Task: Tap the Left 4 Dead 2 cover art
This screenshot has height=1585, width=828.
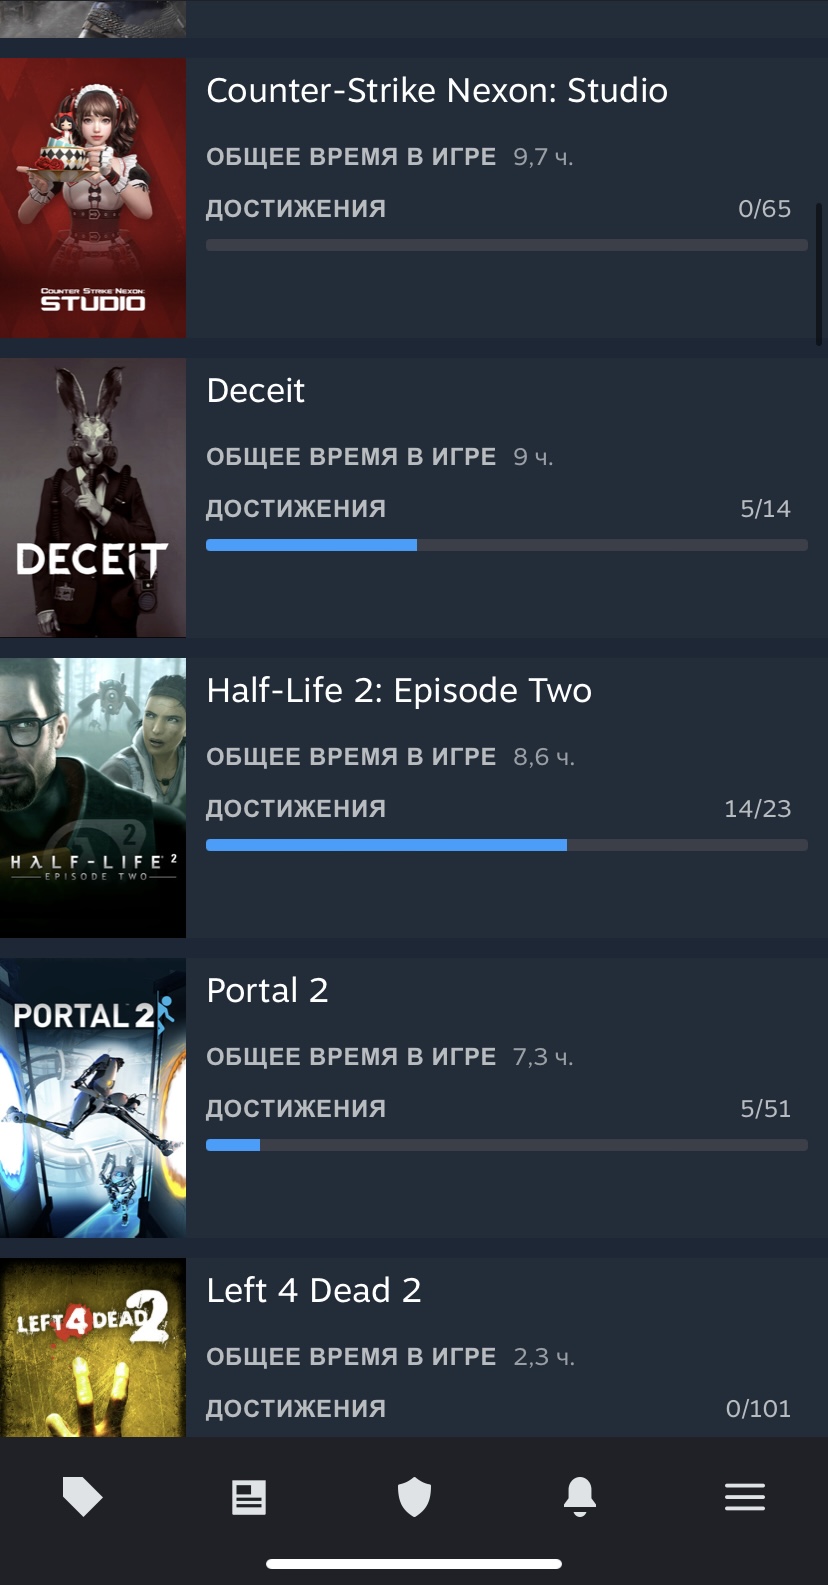Action: coord(93,1348)
